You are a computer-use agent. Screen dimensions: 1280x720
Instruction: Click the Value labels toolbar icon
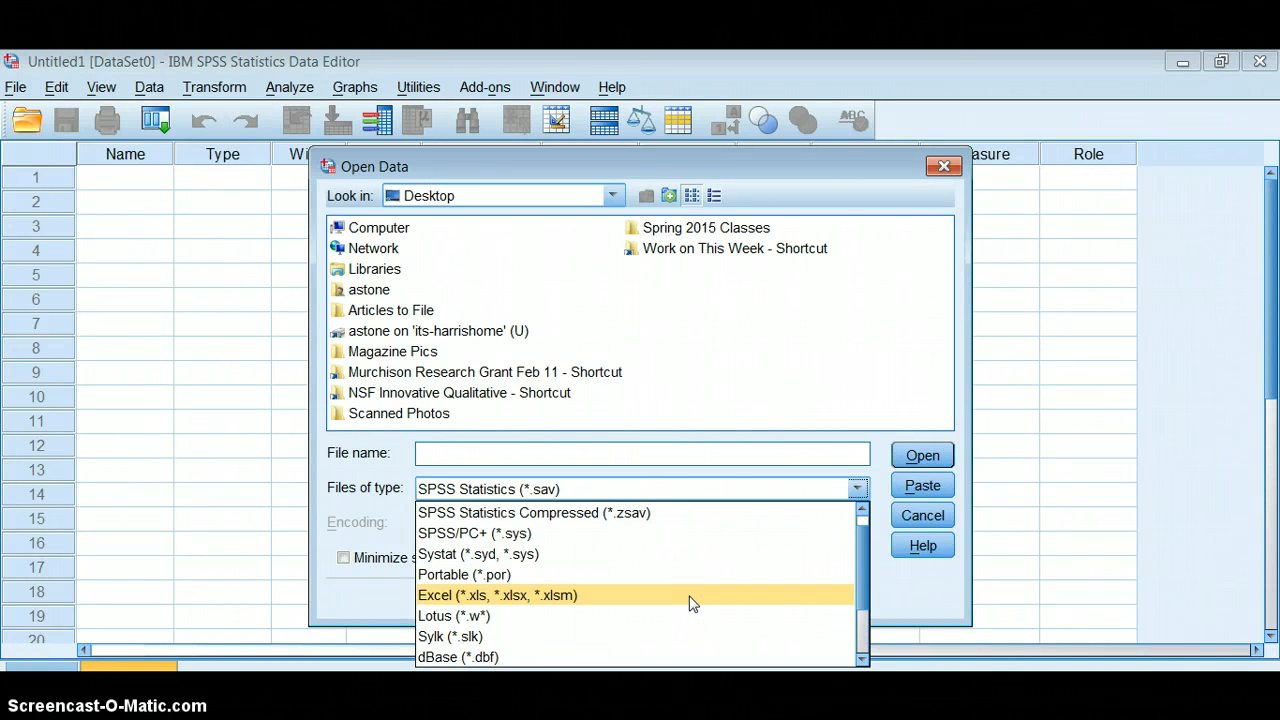click(x=726, y=121)
